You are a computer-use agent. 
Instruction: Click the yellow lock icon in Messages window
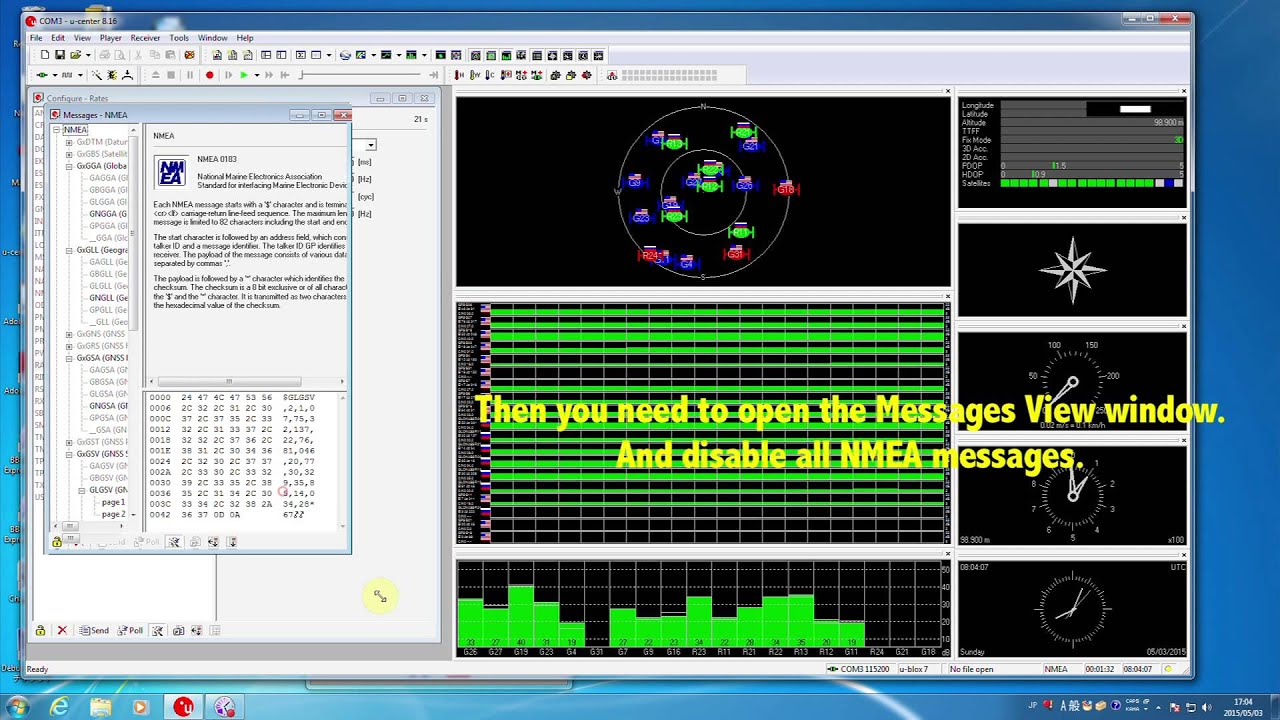57,542
